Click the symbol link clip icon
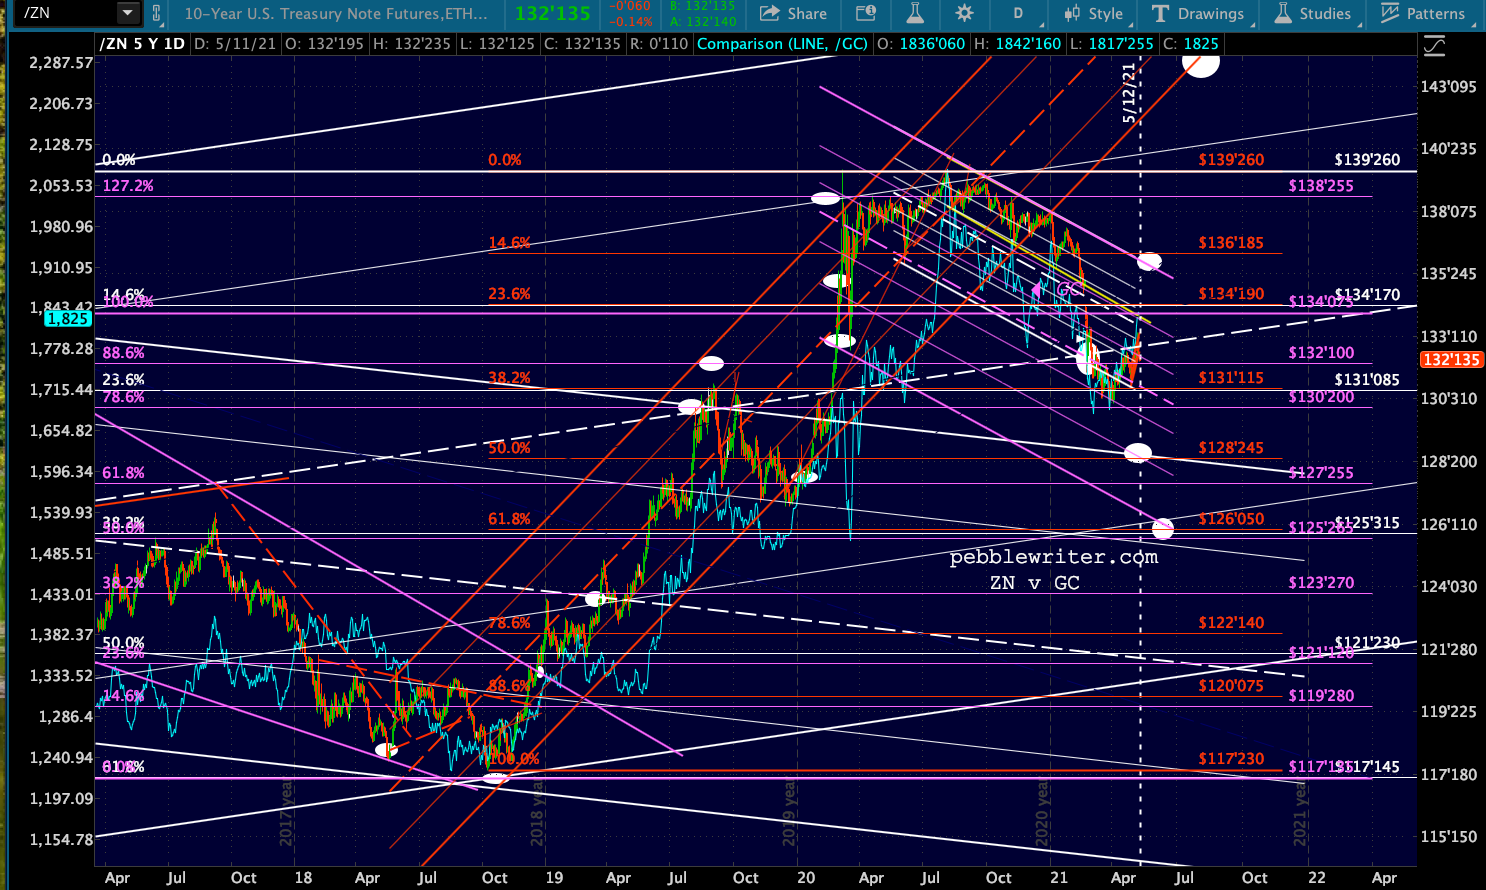 click(156, 13)
